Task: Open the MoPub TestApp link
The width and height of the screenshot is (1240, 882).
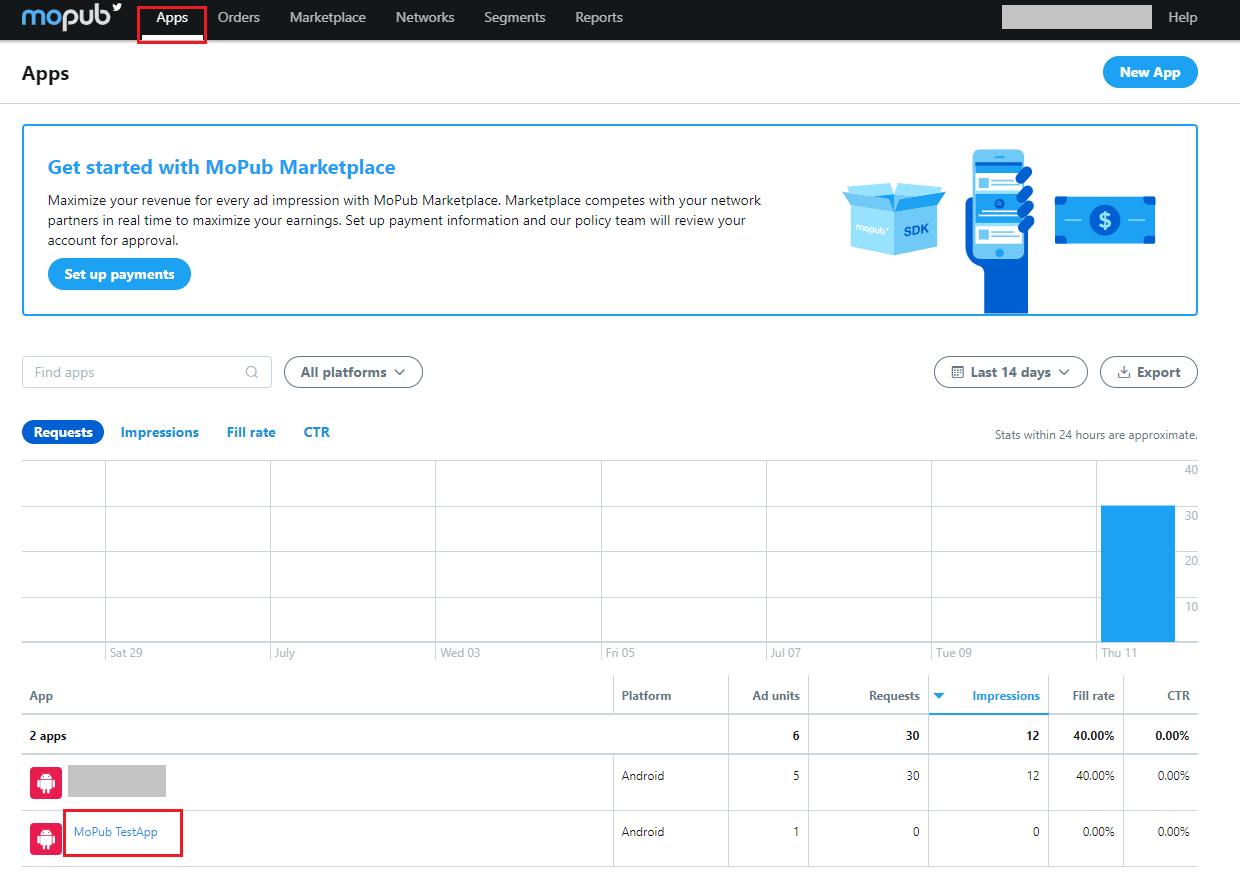Action: click(116, 832)
